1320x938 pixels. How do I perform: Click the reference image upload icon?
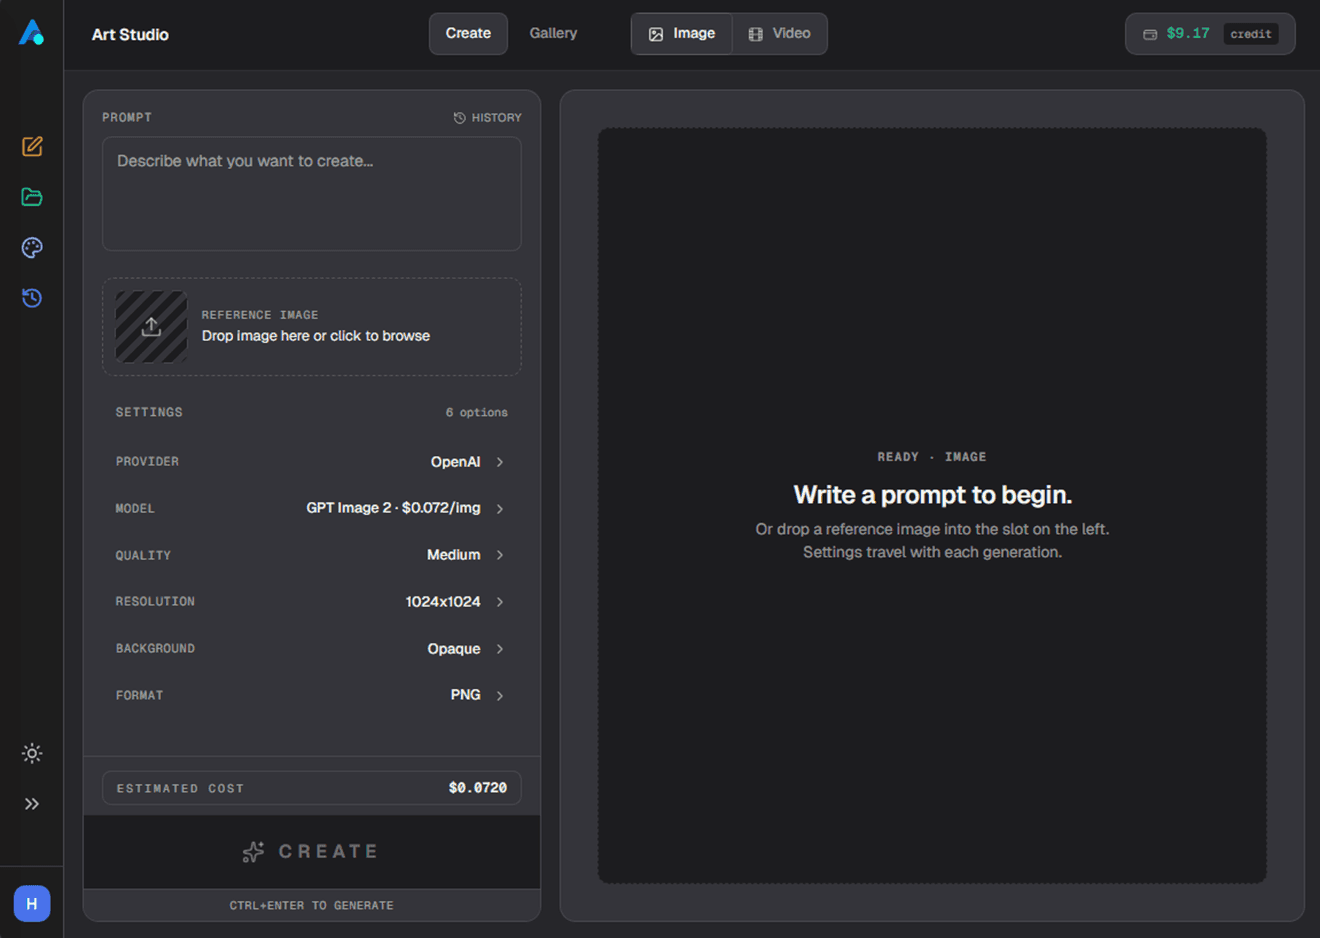tap(151, 327)
